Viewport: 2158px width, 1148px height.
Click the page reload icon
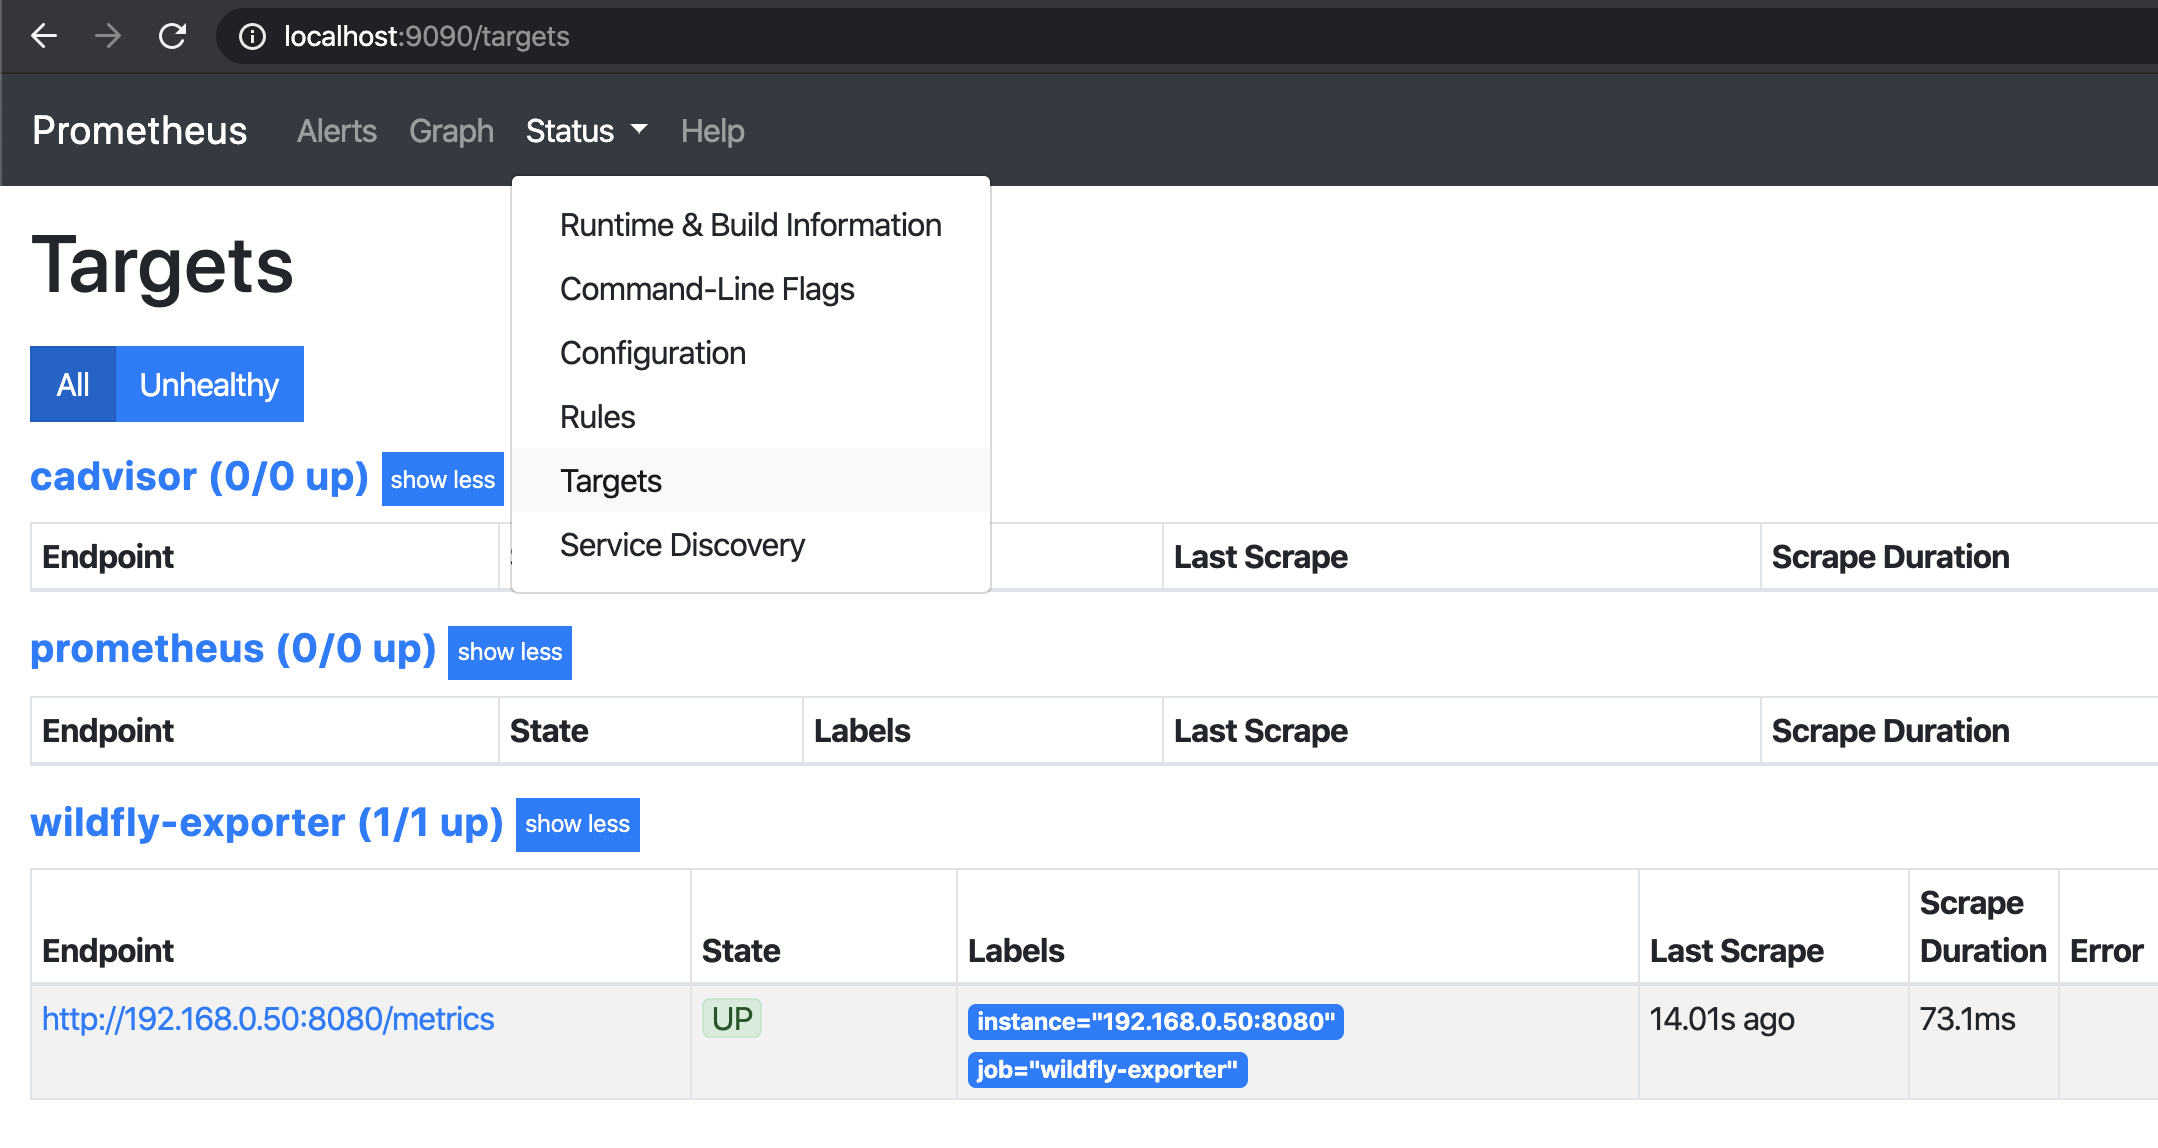(173, 37)
